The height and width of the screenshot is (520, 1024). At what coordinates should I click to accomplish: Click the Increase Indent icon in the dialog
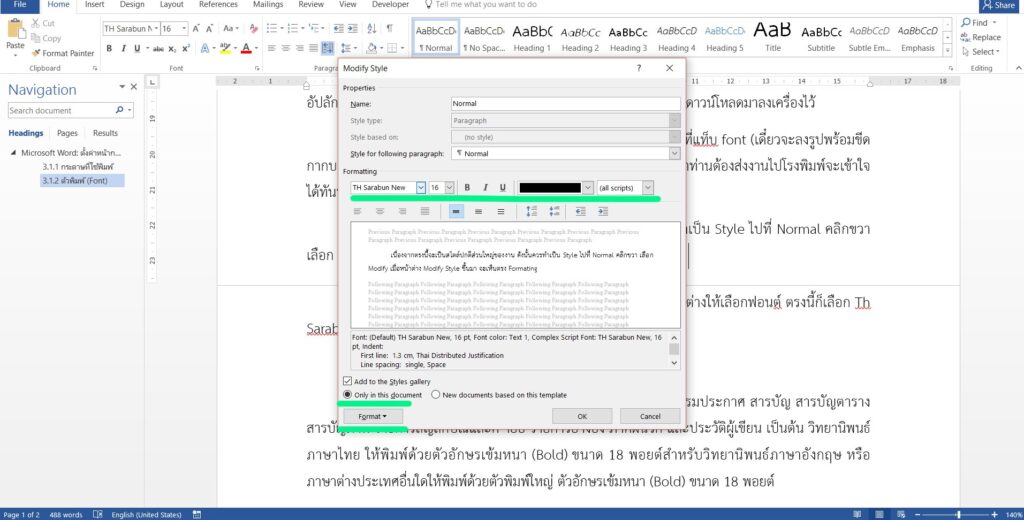point(604,212)
